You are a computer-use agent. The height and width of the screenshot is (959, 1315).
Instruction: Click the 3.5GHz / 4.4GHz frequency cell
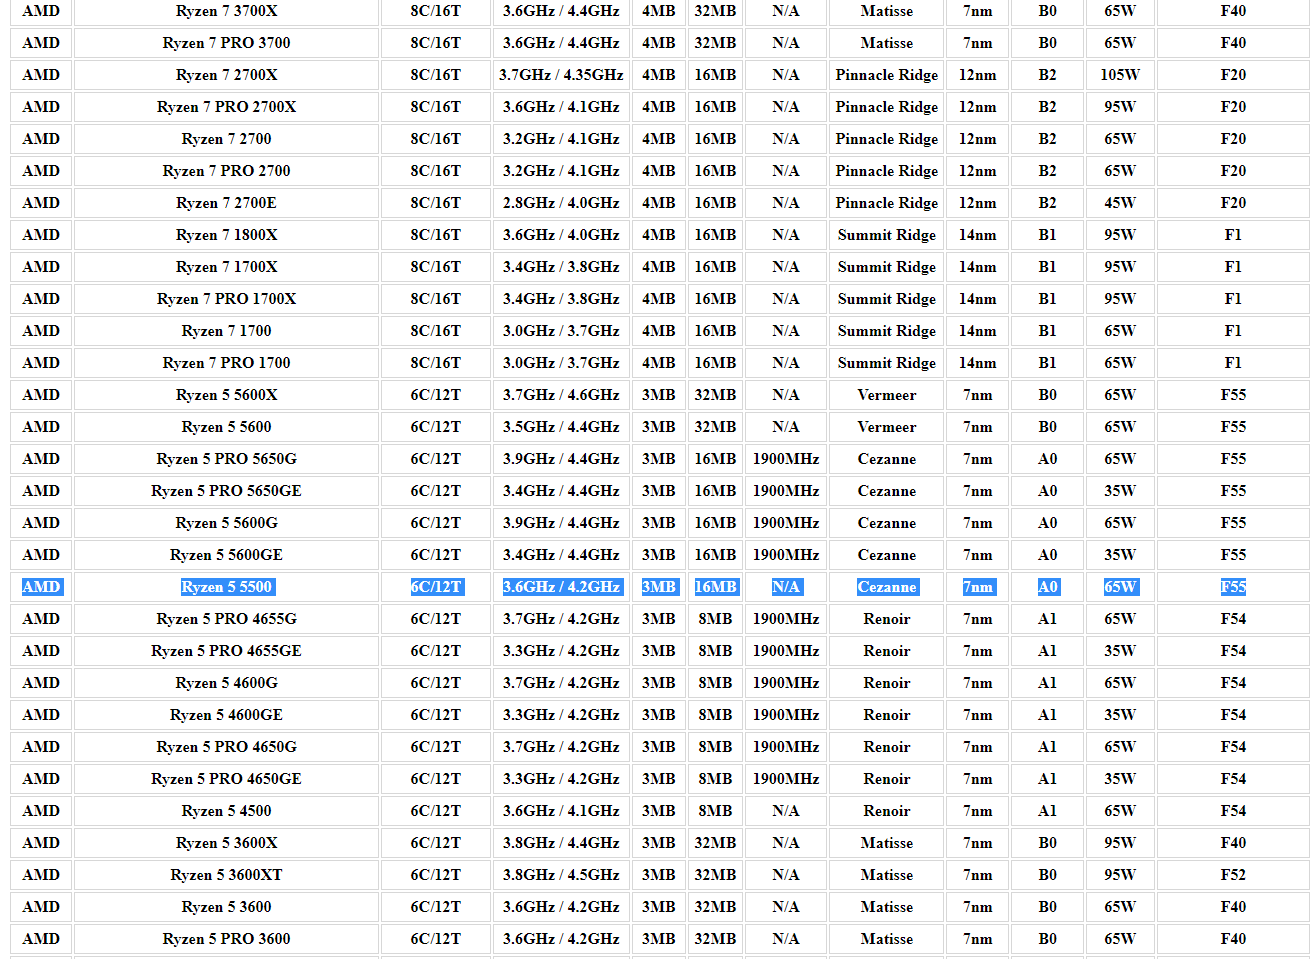click(561, 427)
